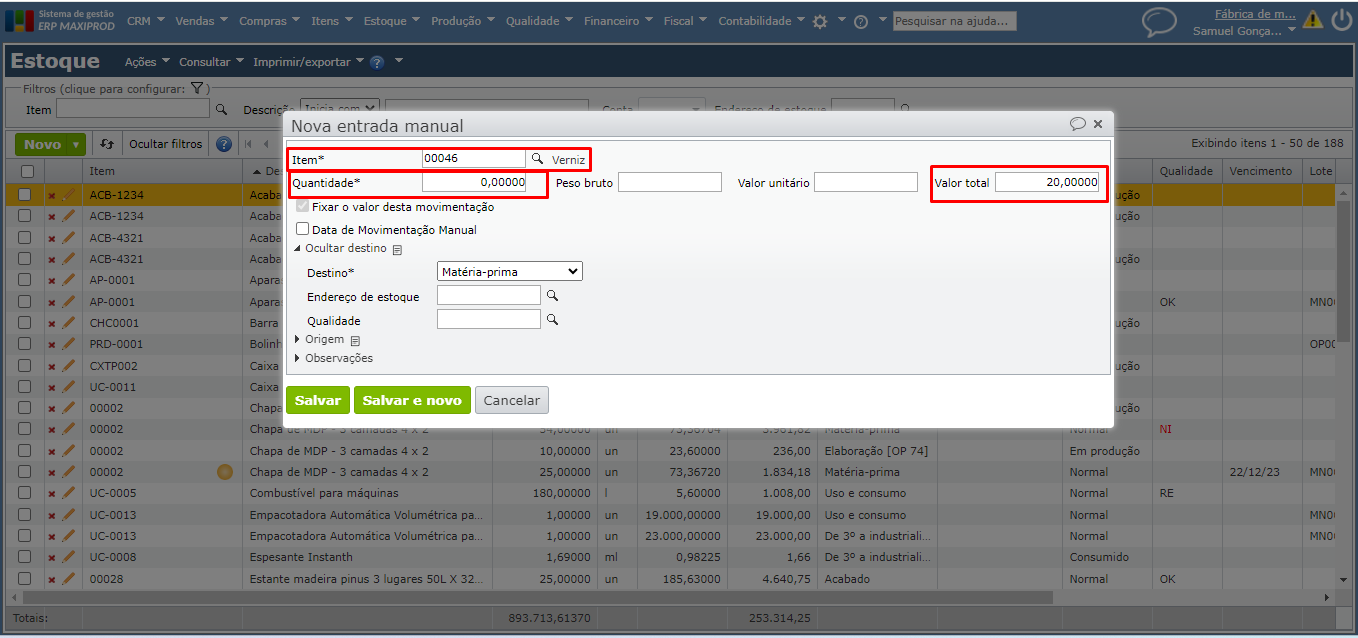Click the ERP Maxiprod logo
This screenshot has width=1358, height=638.
pos(60,20)
